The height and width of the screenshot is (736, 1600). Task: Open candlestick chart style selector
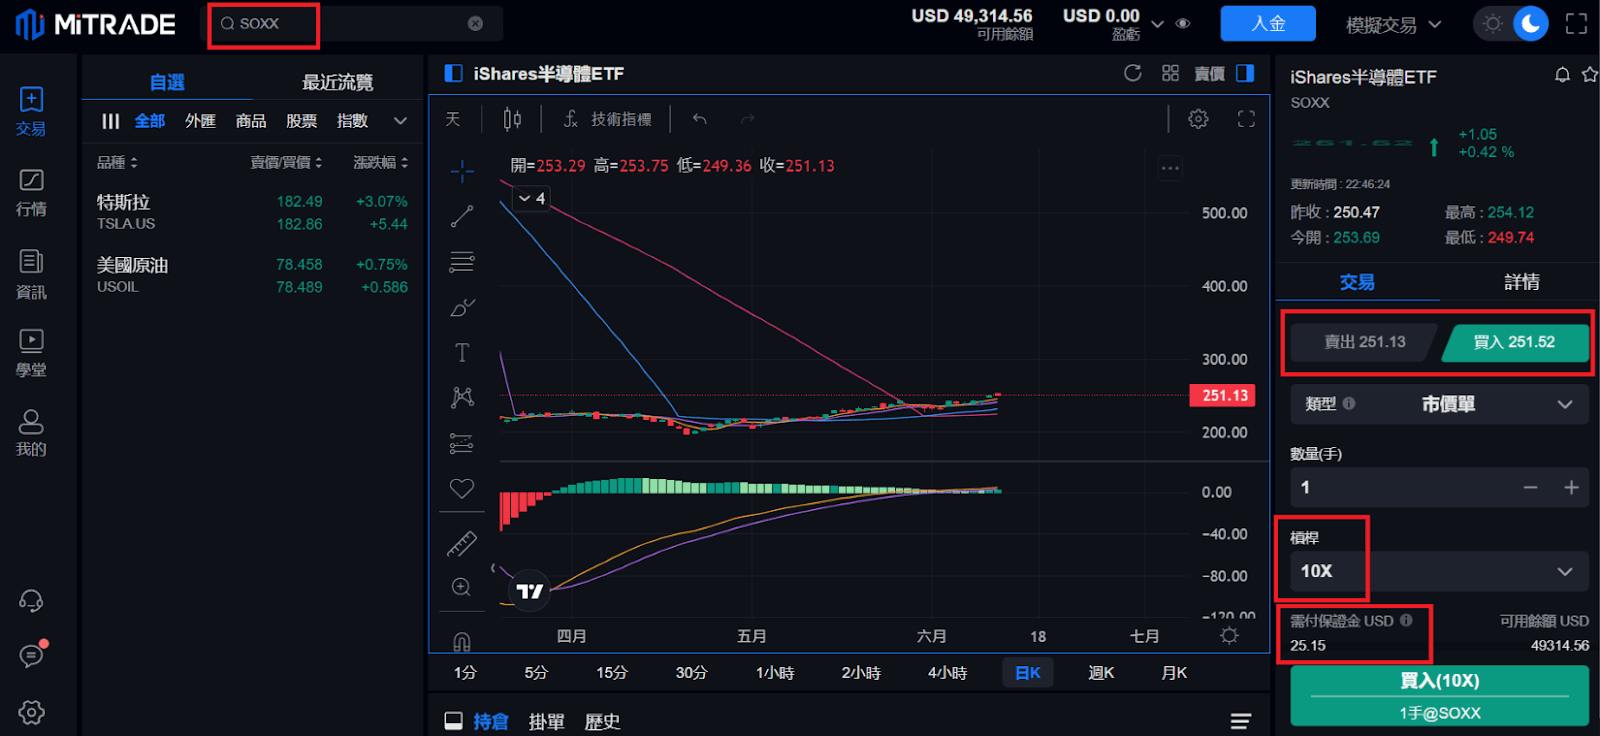[x=512, y=119]
